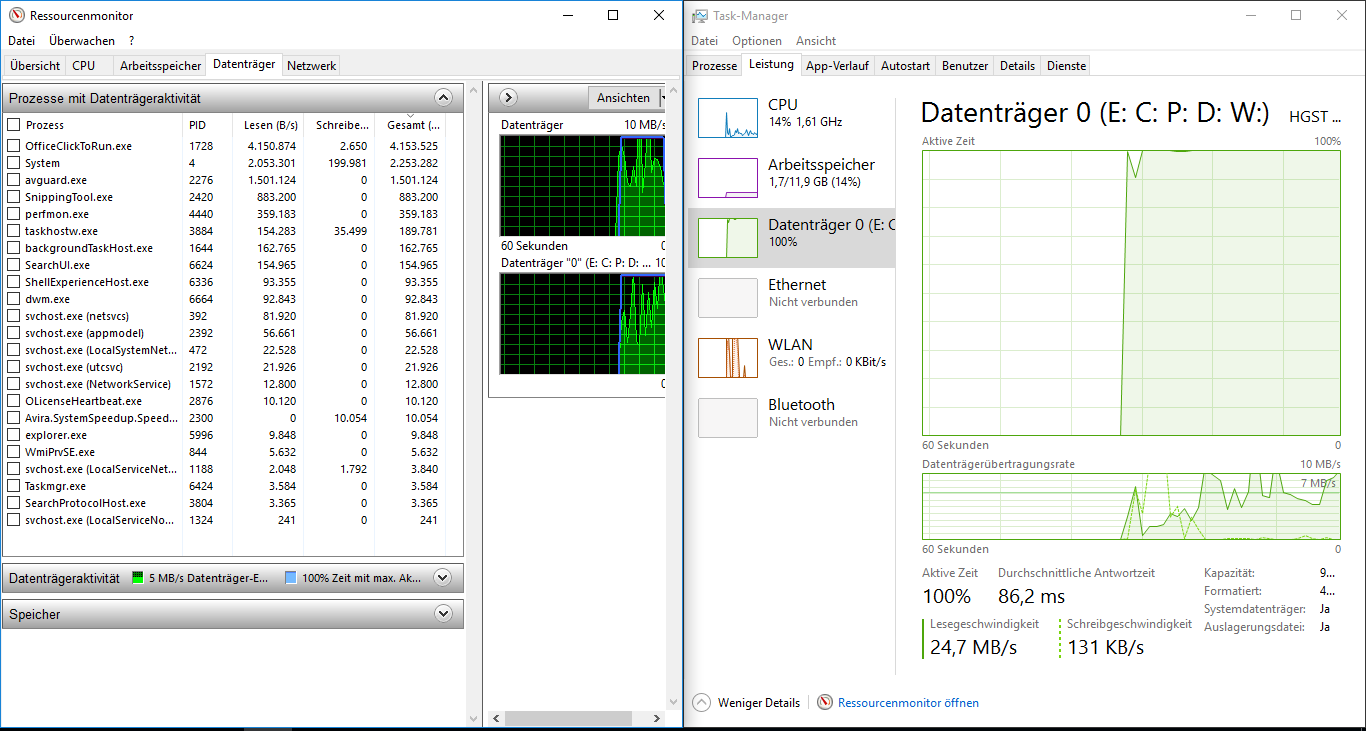Click the Task-Manager title bar icon
1366x731 pixels.
(700, 15)
